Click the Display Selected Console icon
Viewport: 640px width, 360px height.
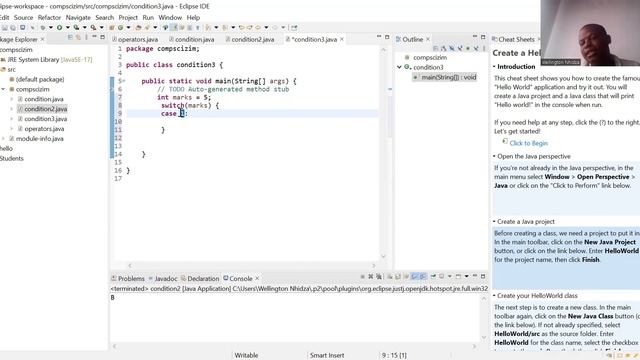(441, 277)
